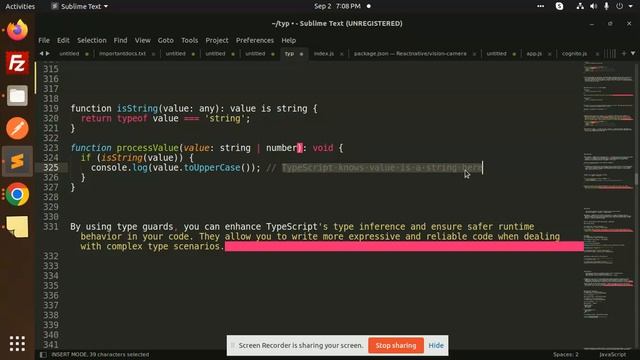
Task: Show all applications grid
Action: pos(17,344)
